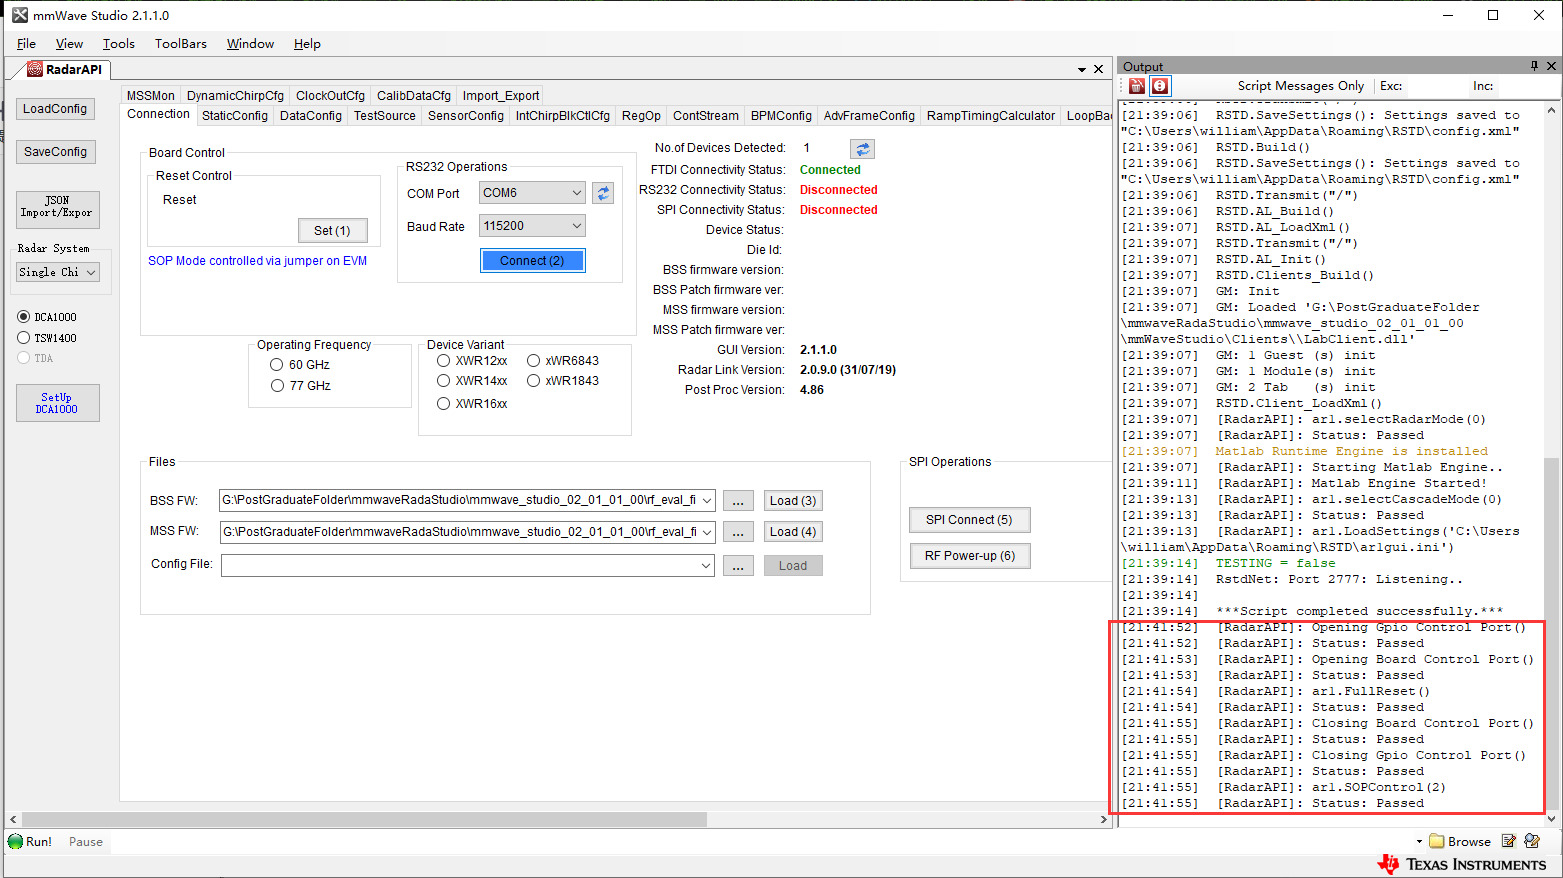This screenshot has width=1563, height=878.
Task: Open the script editor (notepad with pencil) icon
Action: (1509, 842)
